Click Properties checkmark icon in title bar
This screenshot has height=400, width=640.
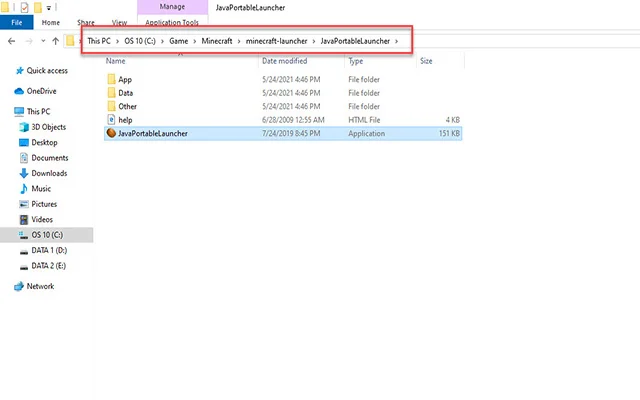pyautogui.click(x=24, y=7)
